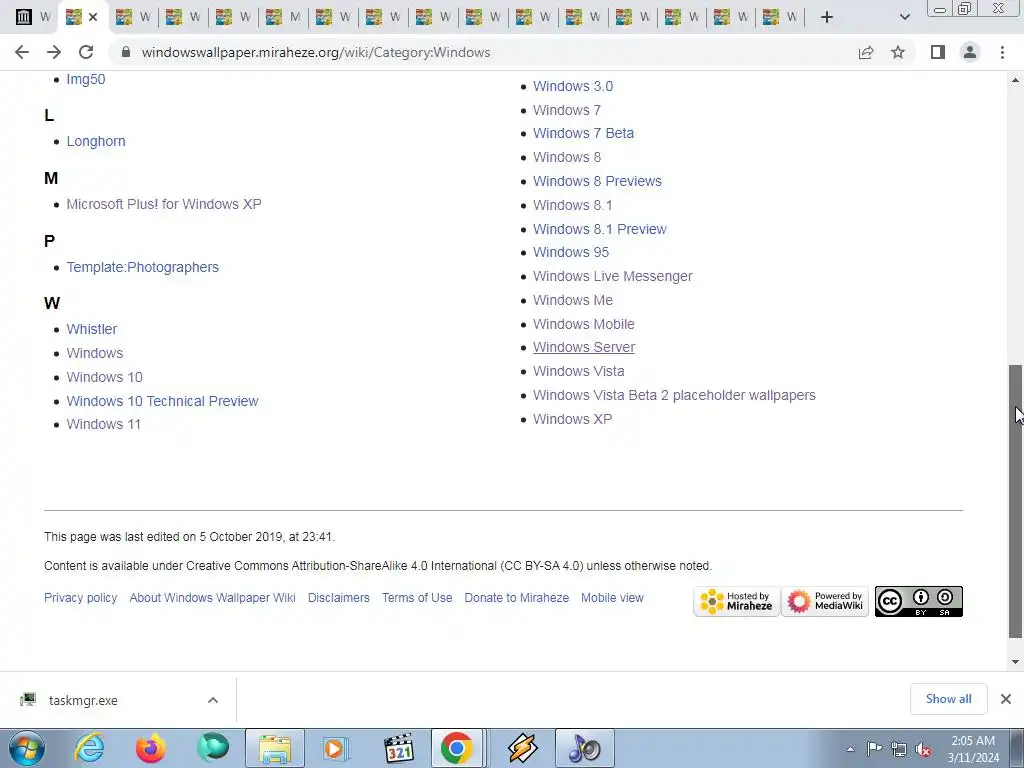Open Windows Live Messenger link

click(613, 276)
